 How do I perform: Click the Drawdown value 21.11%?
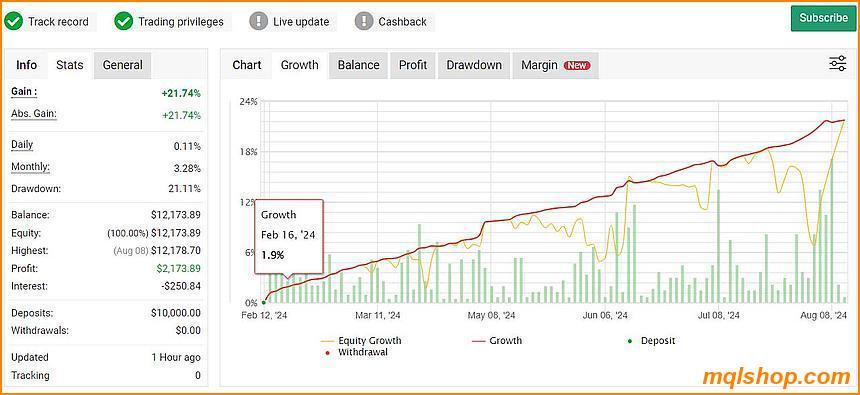(x=184, y=189)
